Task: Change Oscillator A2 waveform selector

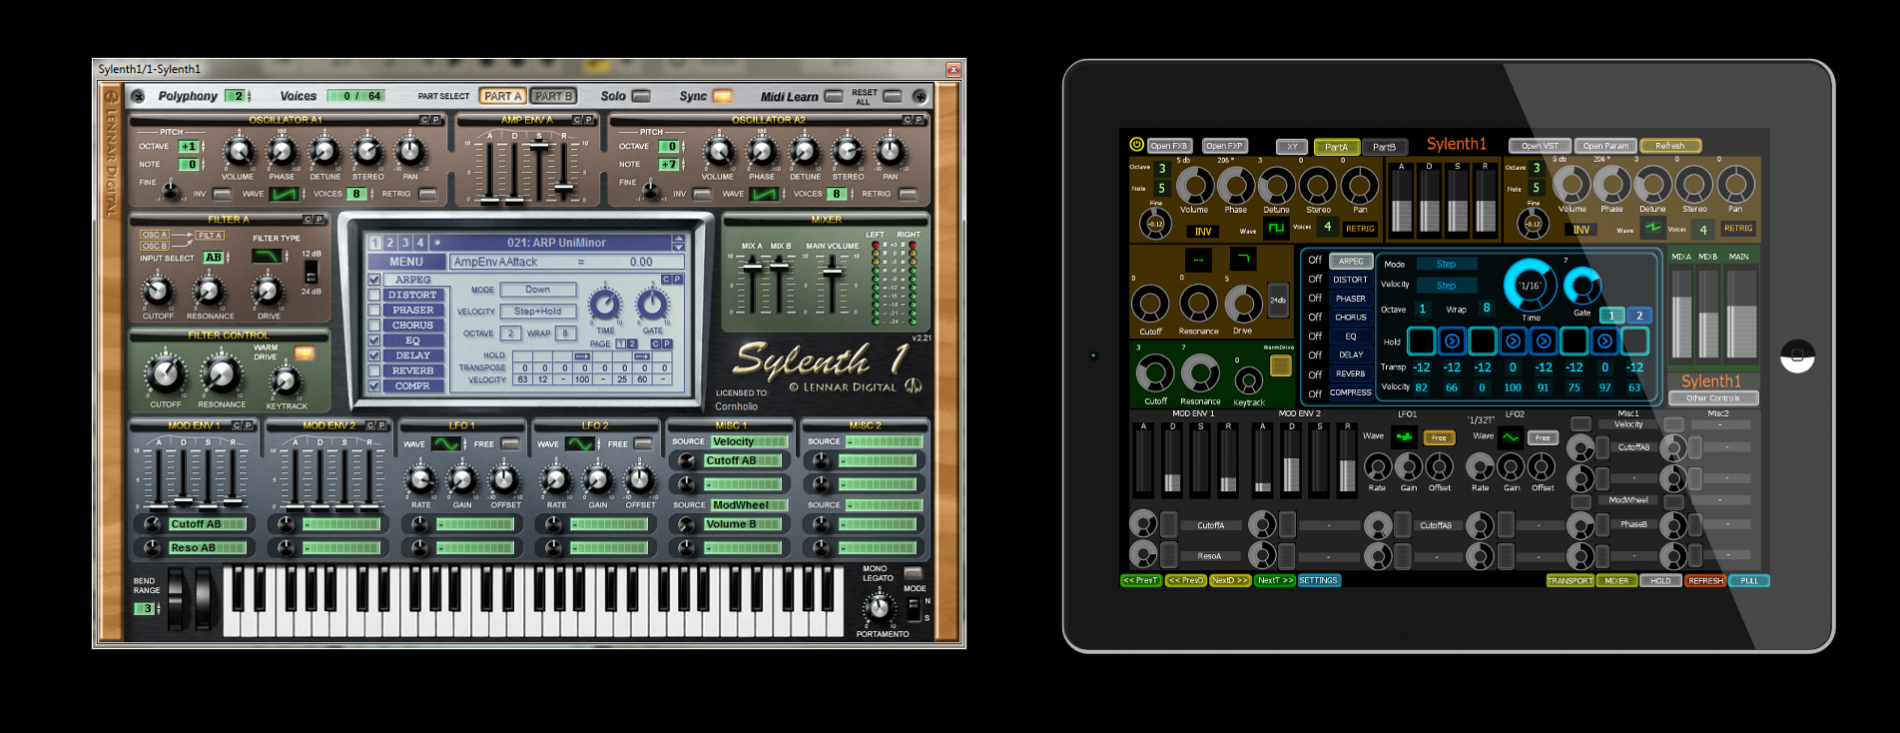Action: [x=764, y=194]
